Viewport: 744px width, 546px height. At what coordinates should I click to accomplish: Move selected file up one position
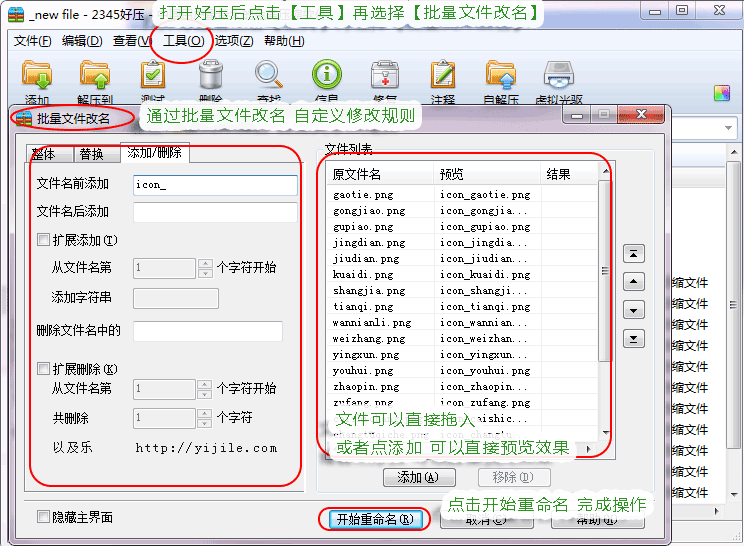pyautogui.click(x=633, y=282)
